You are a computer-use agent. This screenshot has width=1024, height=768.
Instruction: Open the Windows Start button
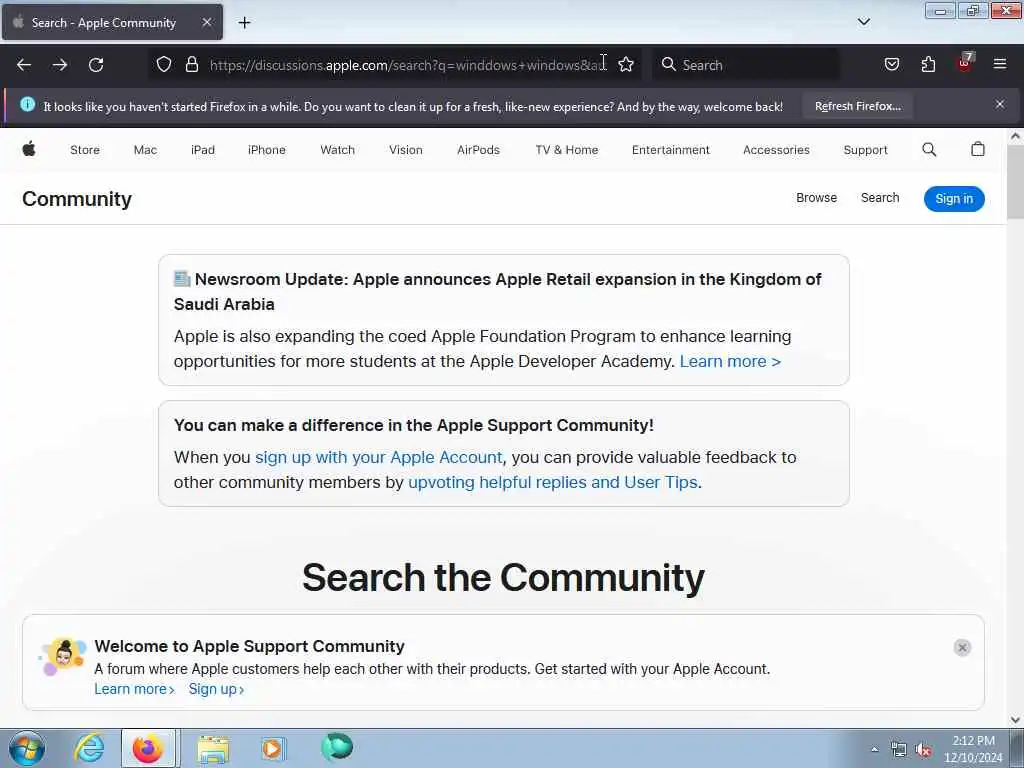click(27, 748)
